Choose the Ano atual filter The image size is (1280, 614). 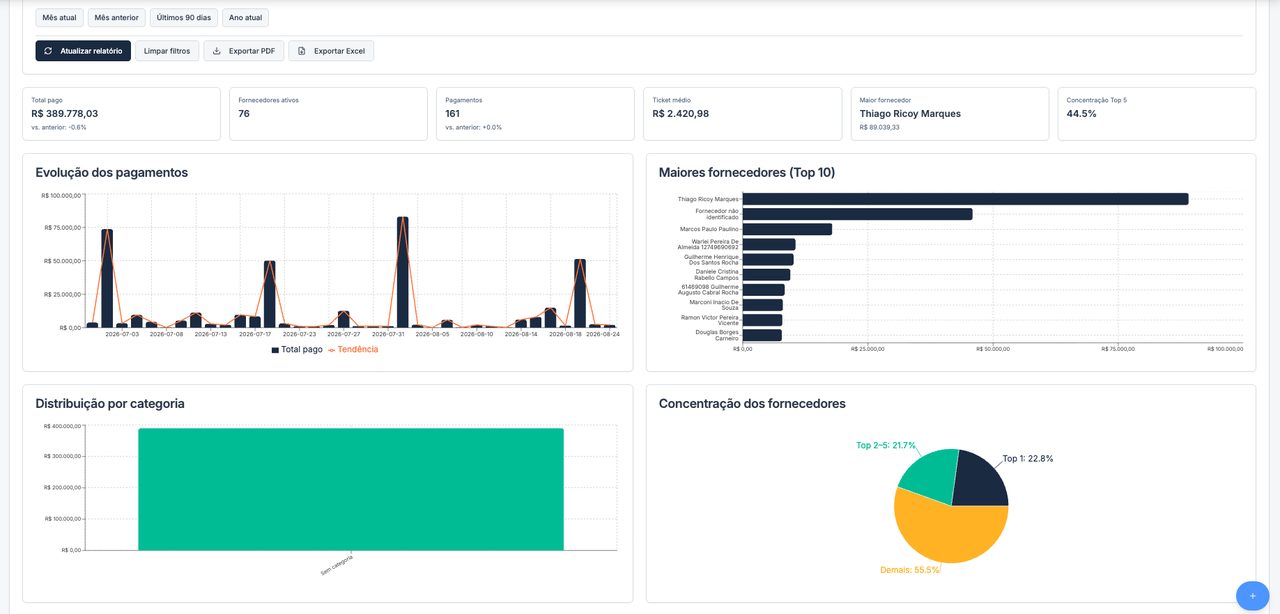[x=245, y=18]
